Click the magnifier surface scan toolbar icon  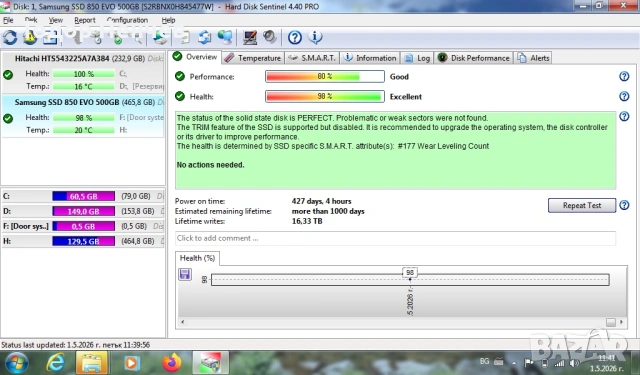coord(137,38)
